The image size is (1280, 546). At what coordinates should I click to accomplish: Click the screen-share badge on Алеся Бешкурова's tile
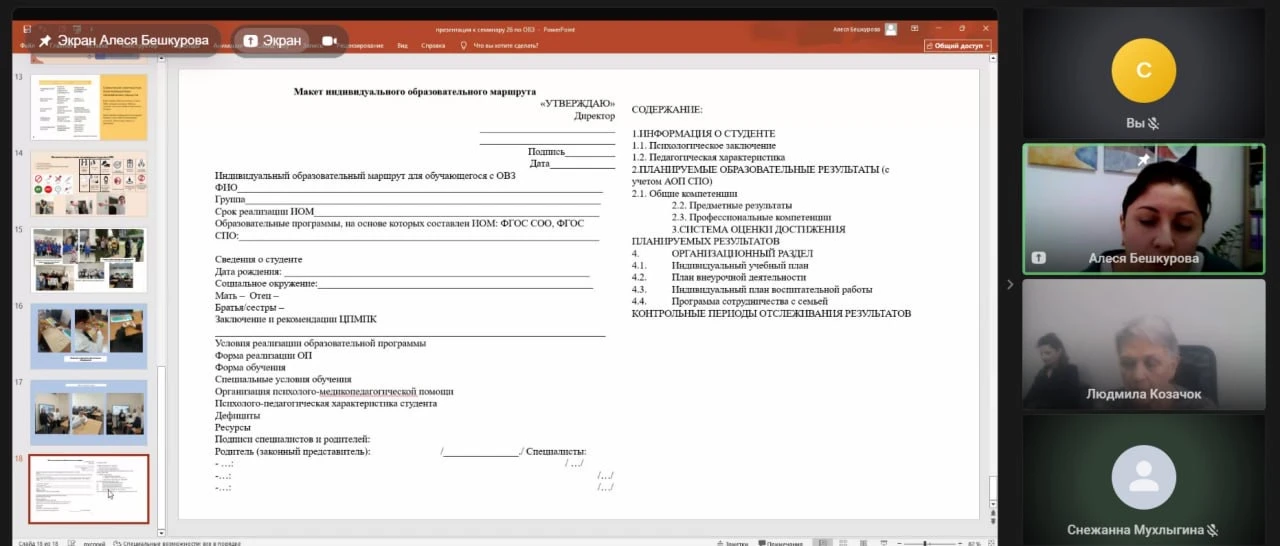[x=1039, y=257]
